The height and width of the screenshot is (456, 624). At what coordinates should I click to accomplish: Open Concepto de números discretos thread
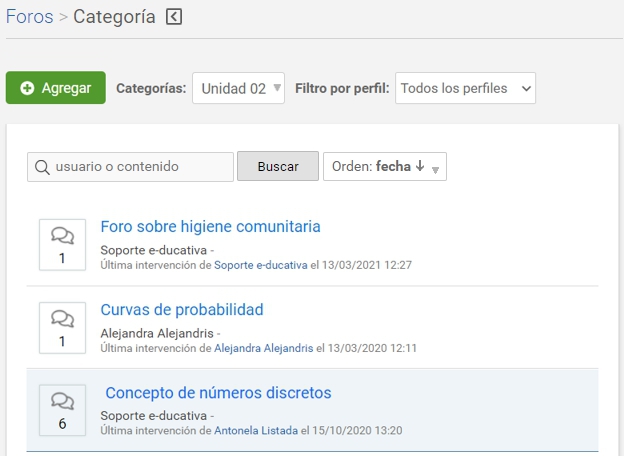(218, 393)
